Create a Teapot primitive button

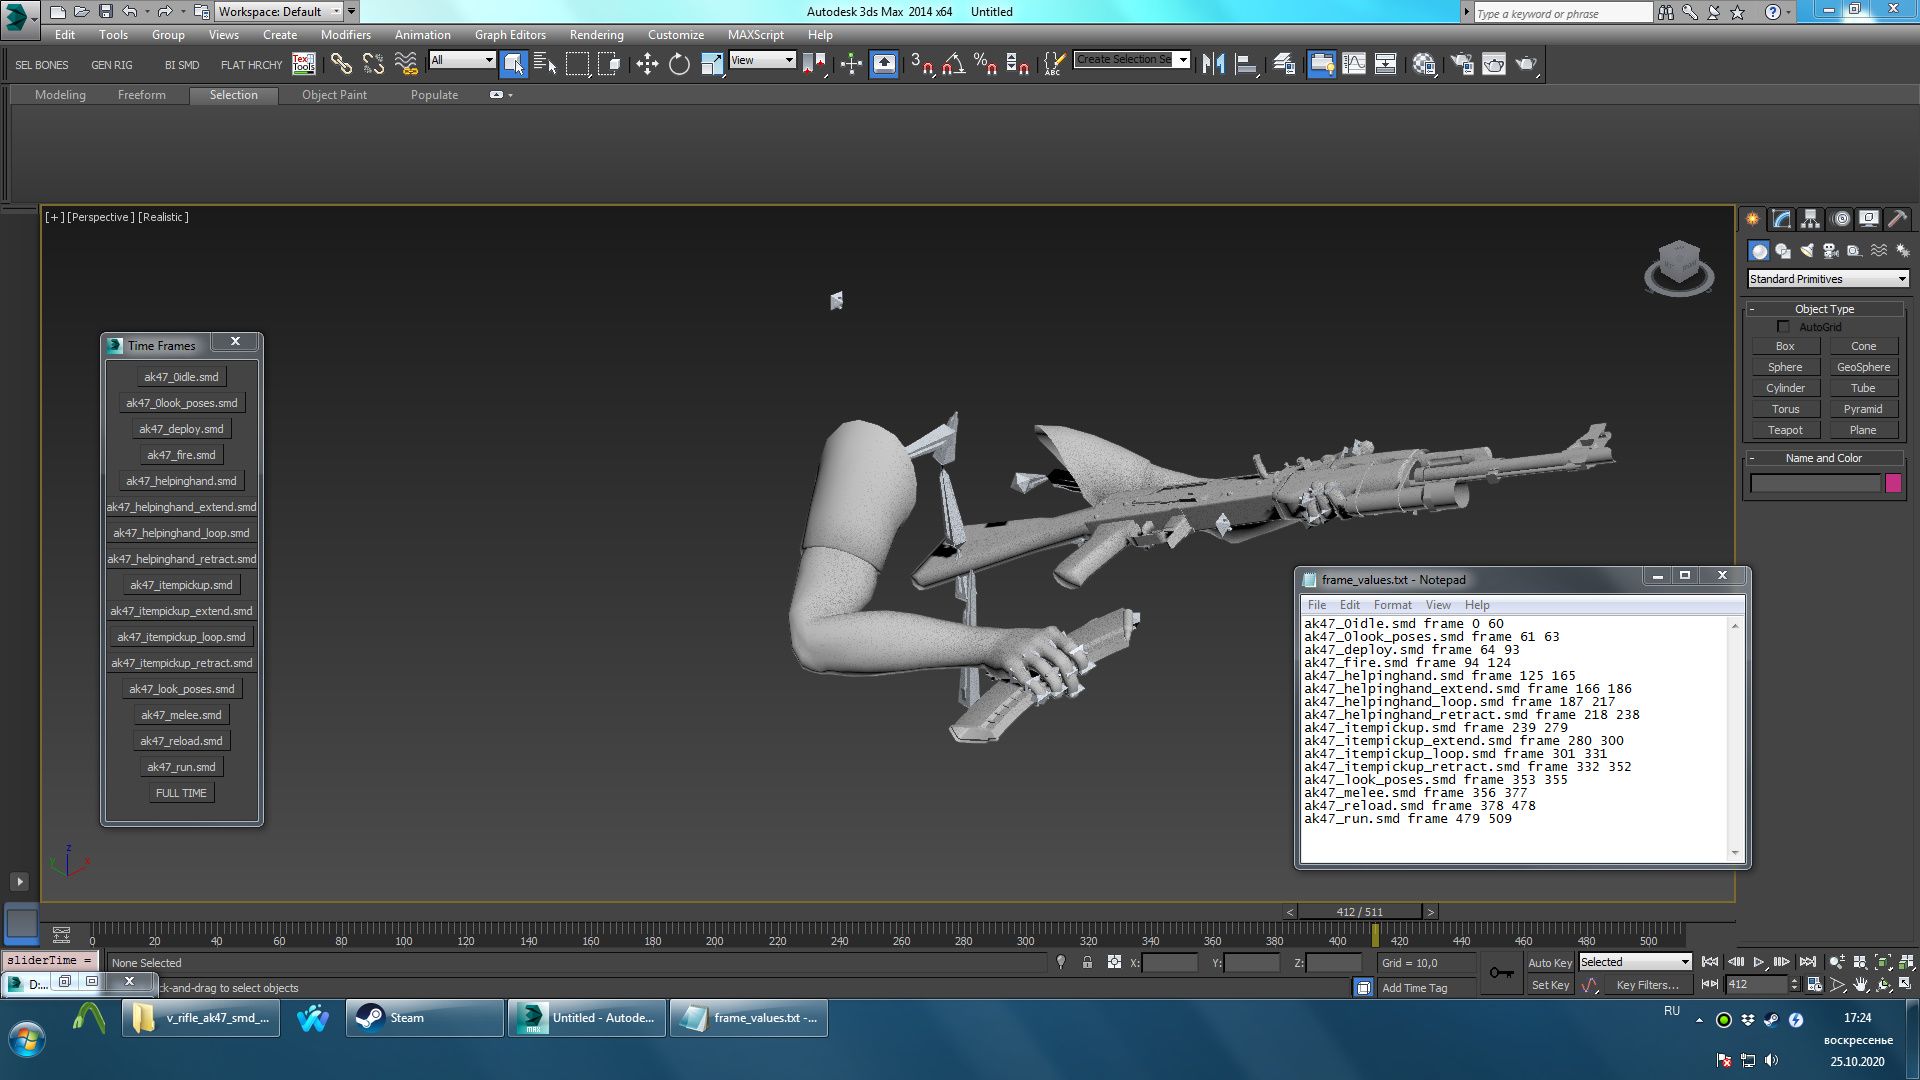tap(1785, 430)
